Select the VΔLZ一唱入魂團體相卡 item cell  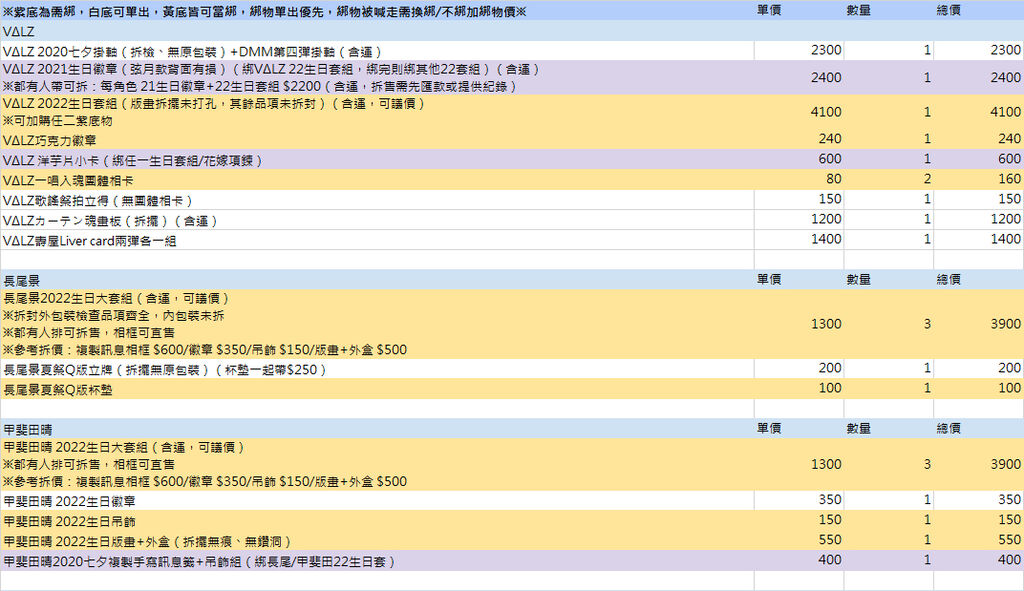[x=377, y=180]
